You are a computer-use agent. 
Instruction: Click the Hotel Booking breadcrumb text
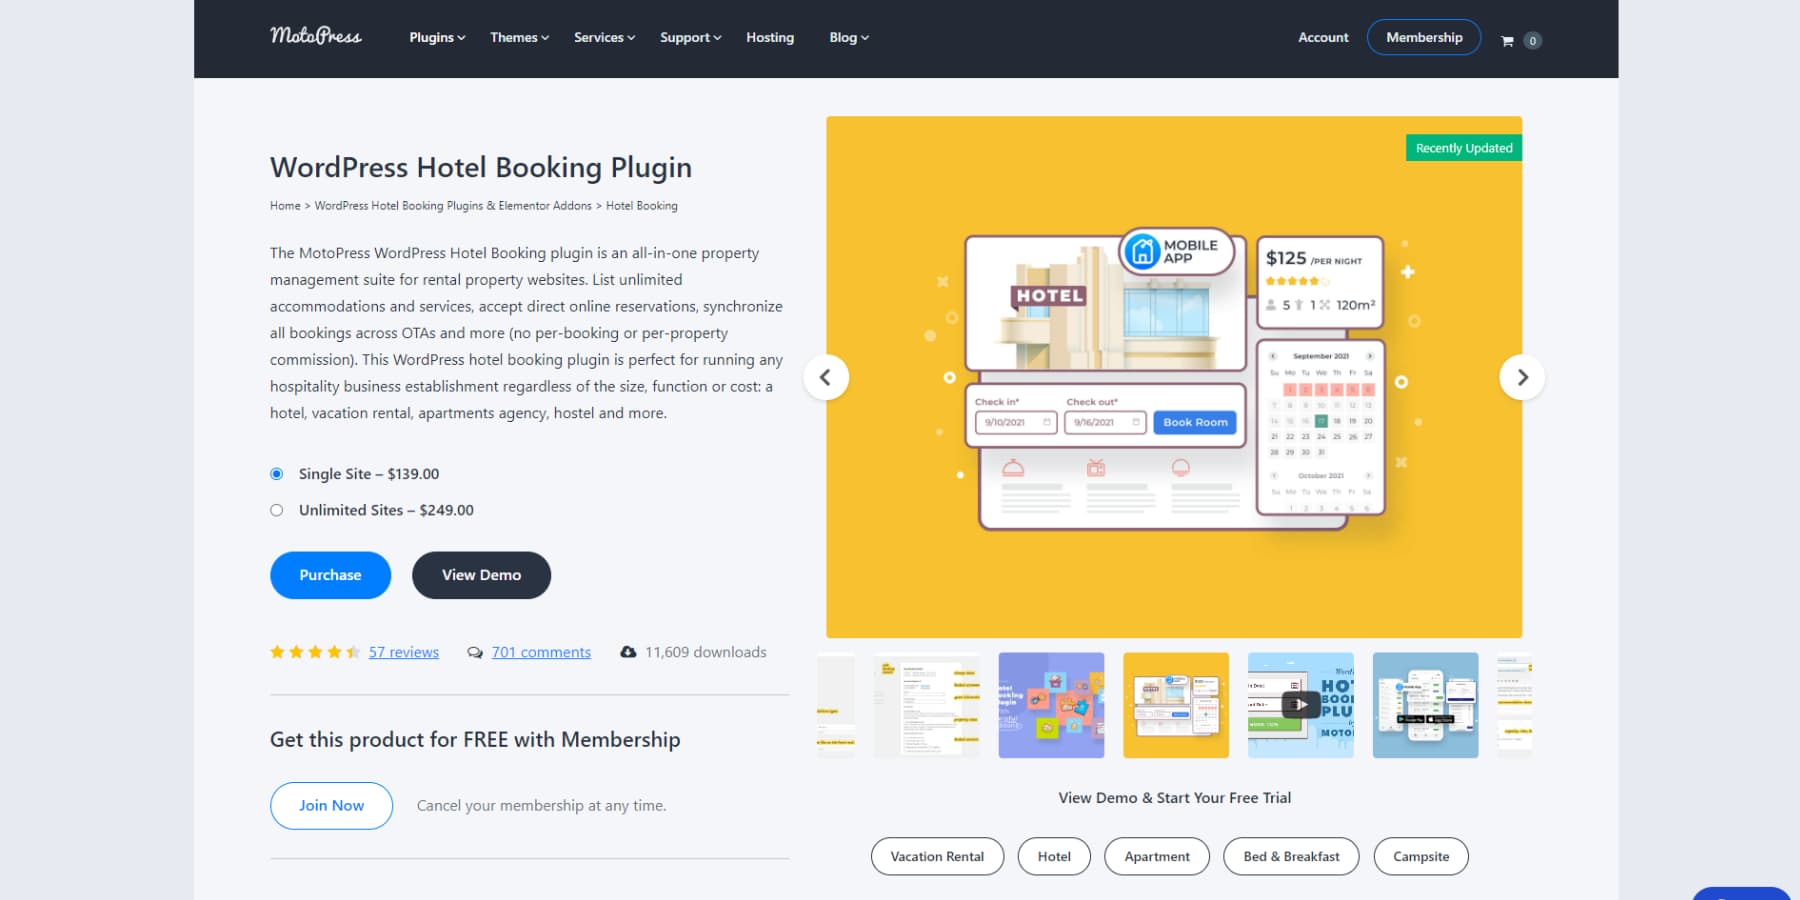tap(642, 206)
